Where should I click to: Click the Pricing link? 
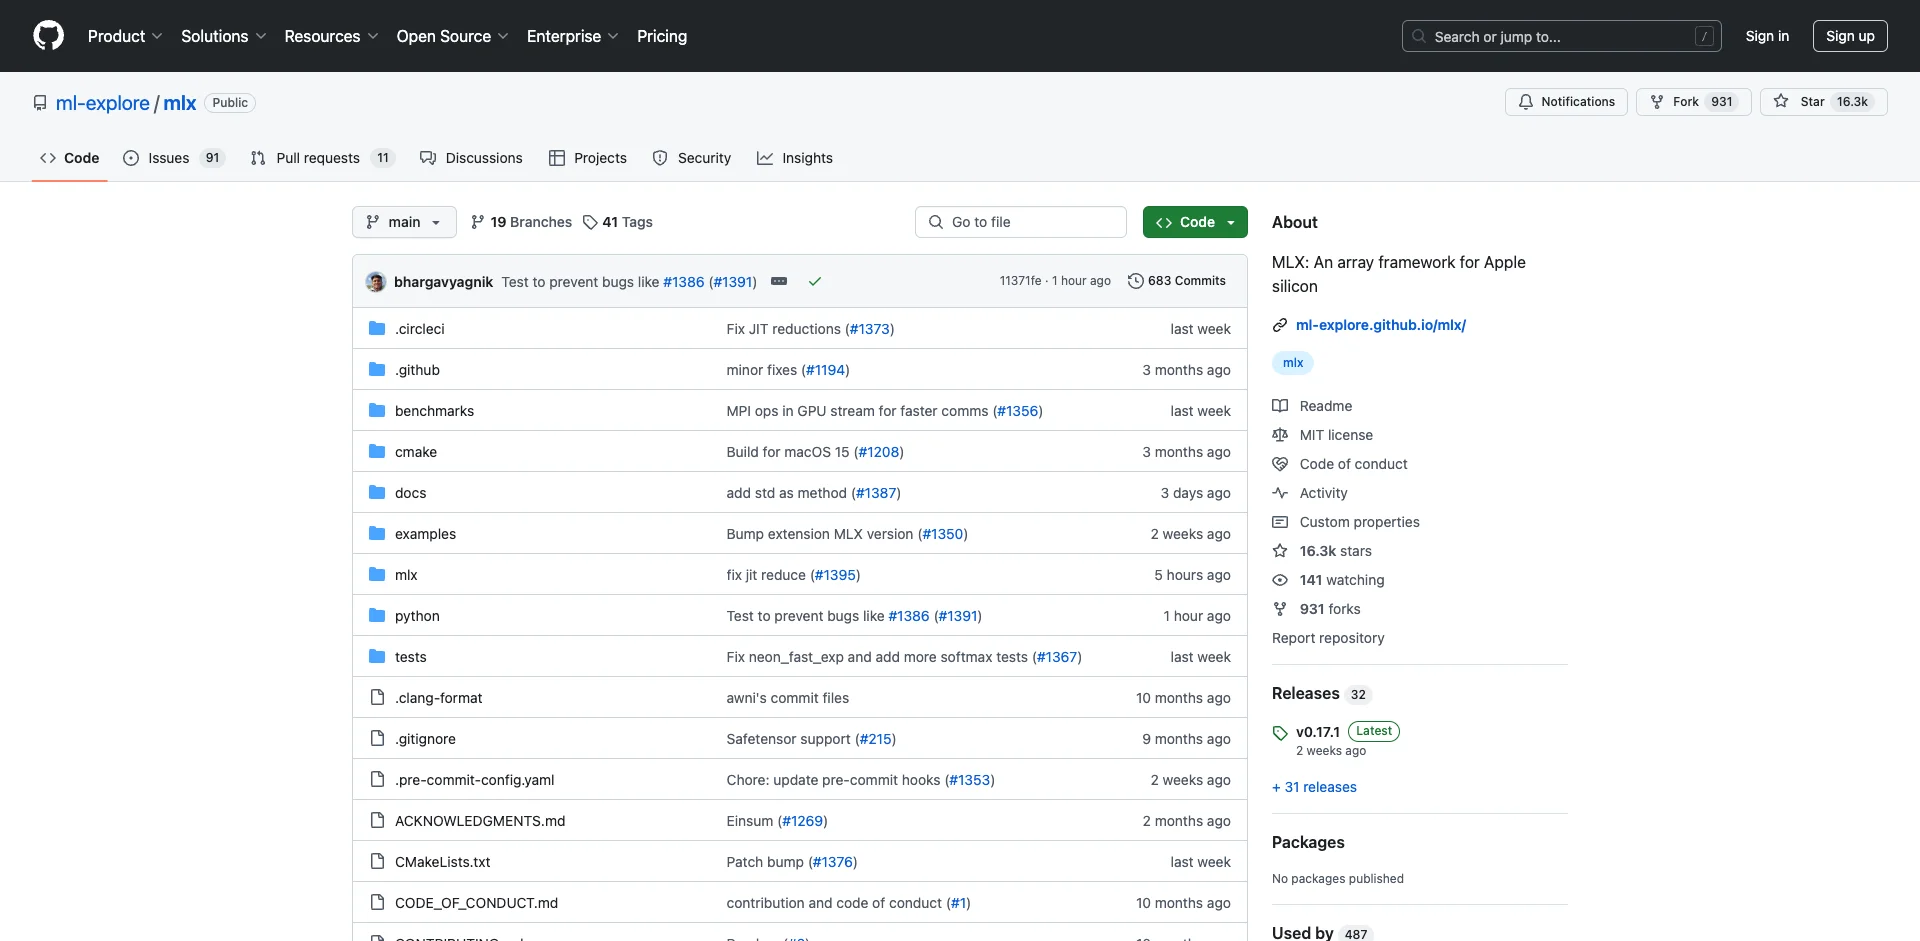[662, 36]
